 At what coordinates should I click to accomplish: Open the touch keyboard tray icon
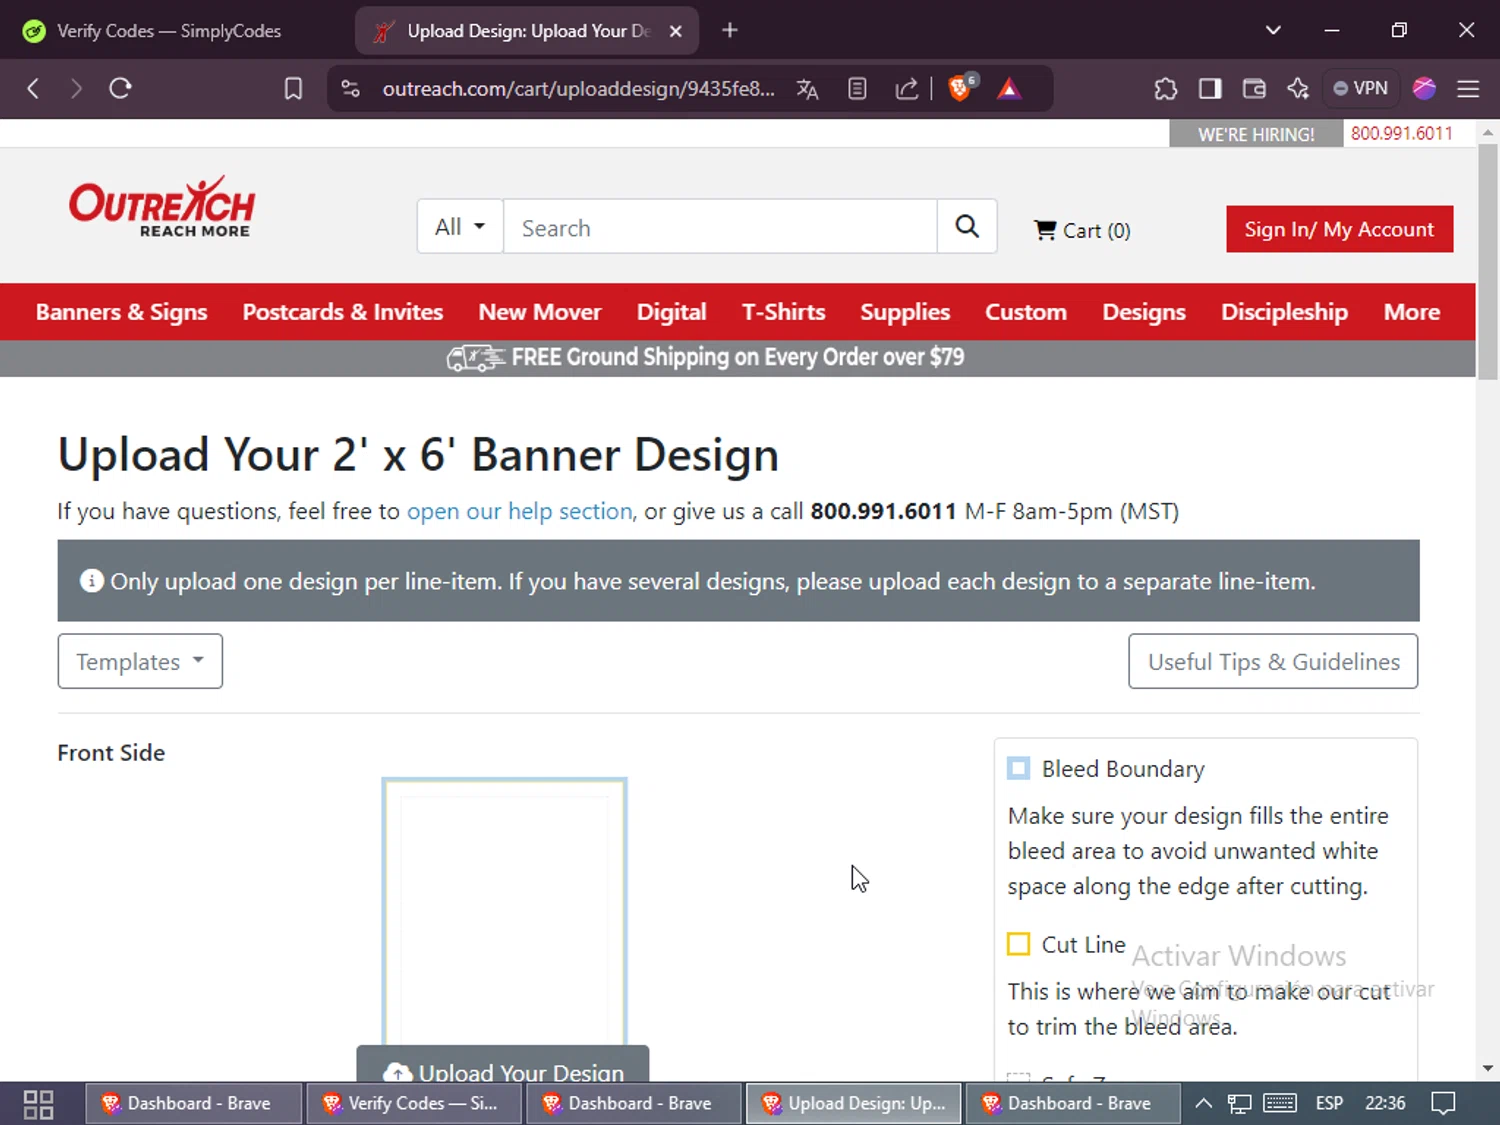click(1280, 1103)
